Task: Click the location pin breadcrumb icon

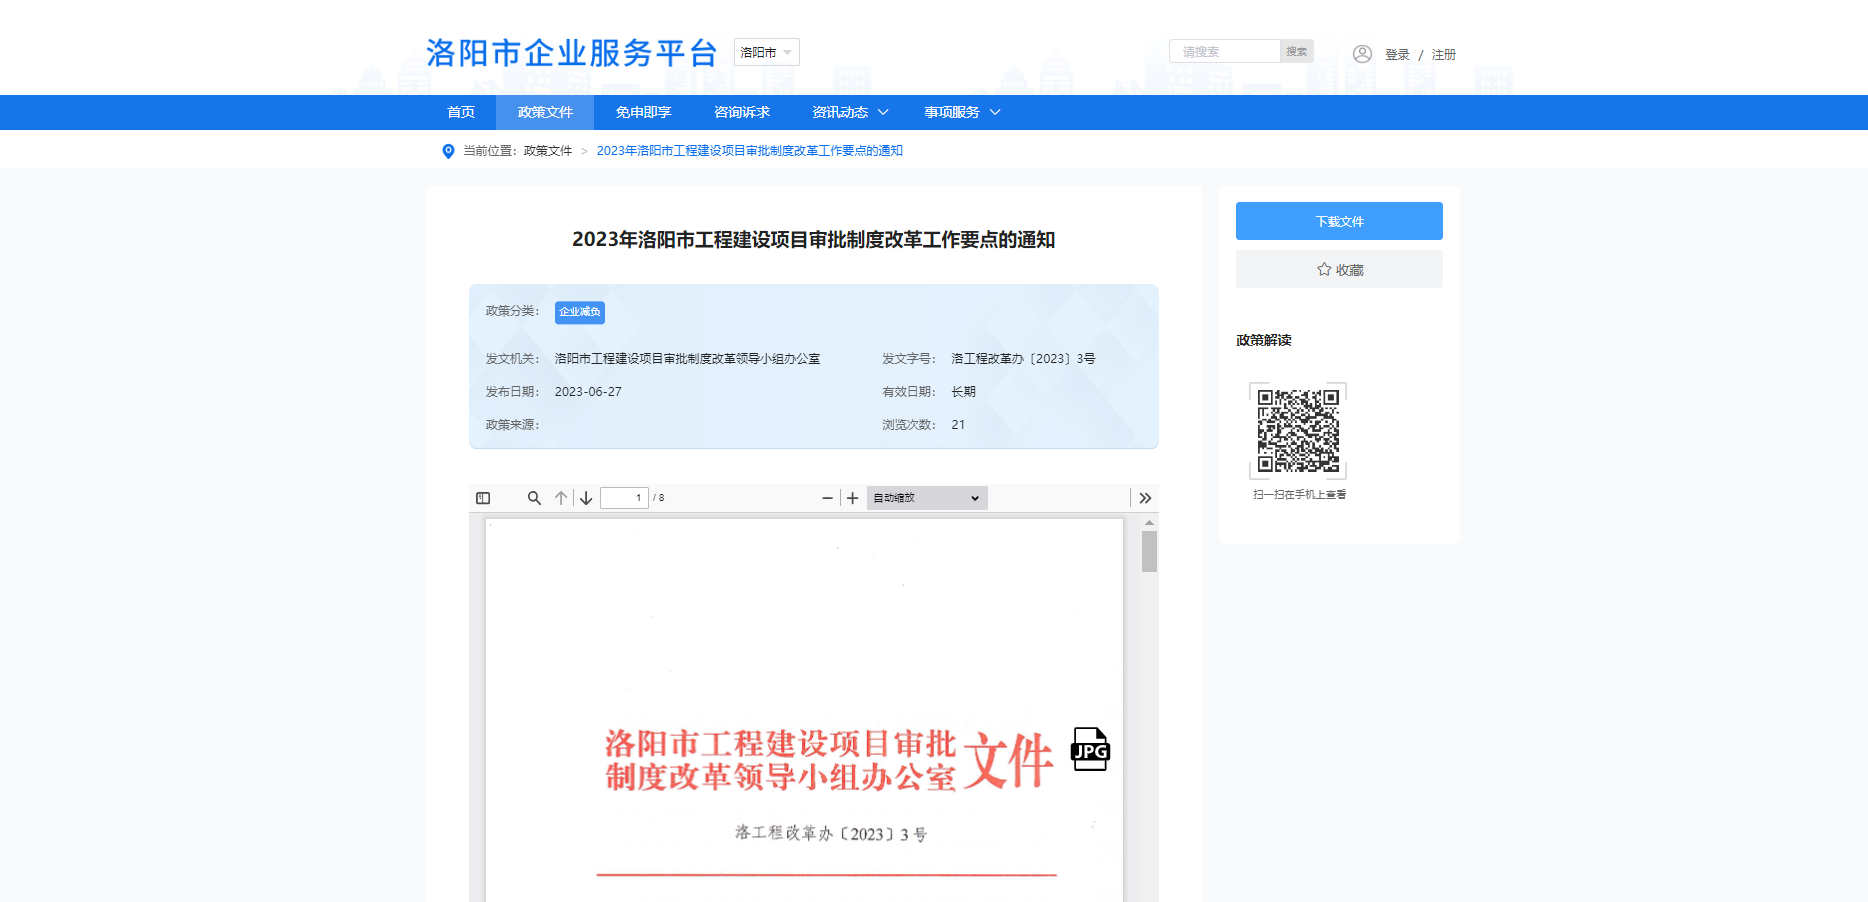Action: 448,151
